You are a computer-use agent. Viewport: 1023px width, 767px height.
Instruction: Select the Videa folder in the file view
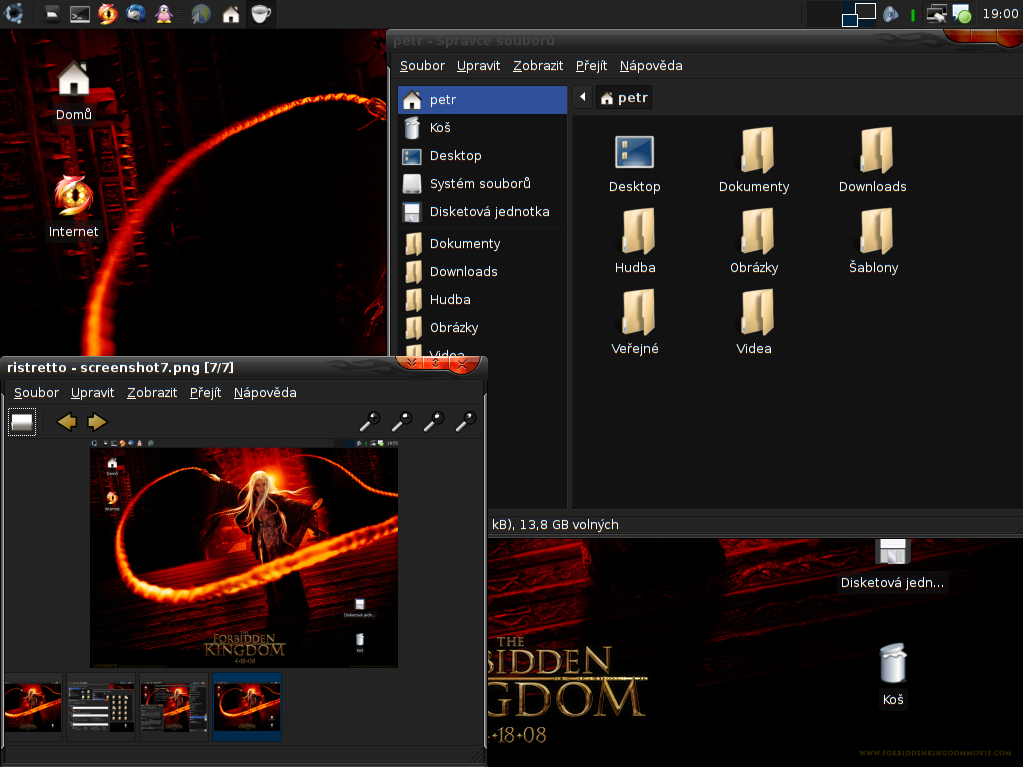(x=754, y=323)
